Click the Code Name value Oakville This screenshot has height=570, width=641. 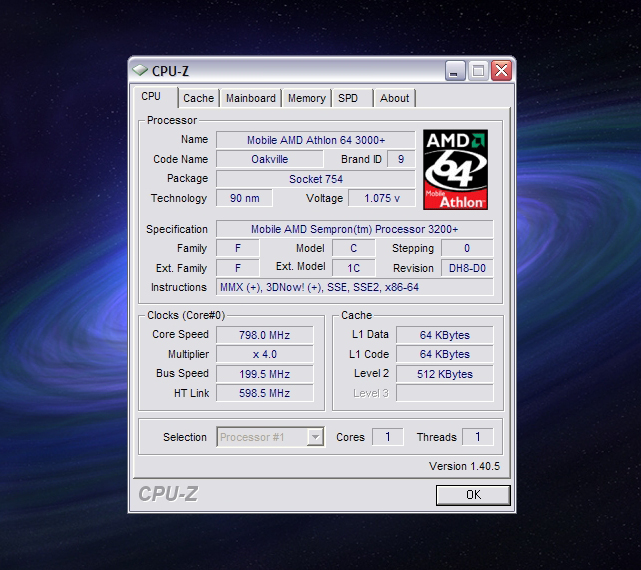click(269, 159)
